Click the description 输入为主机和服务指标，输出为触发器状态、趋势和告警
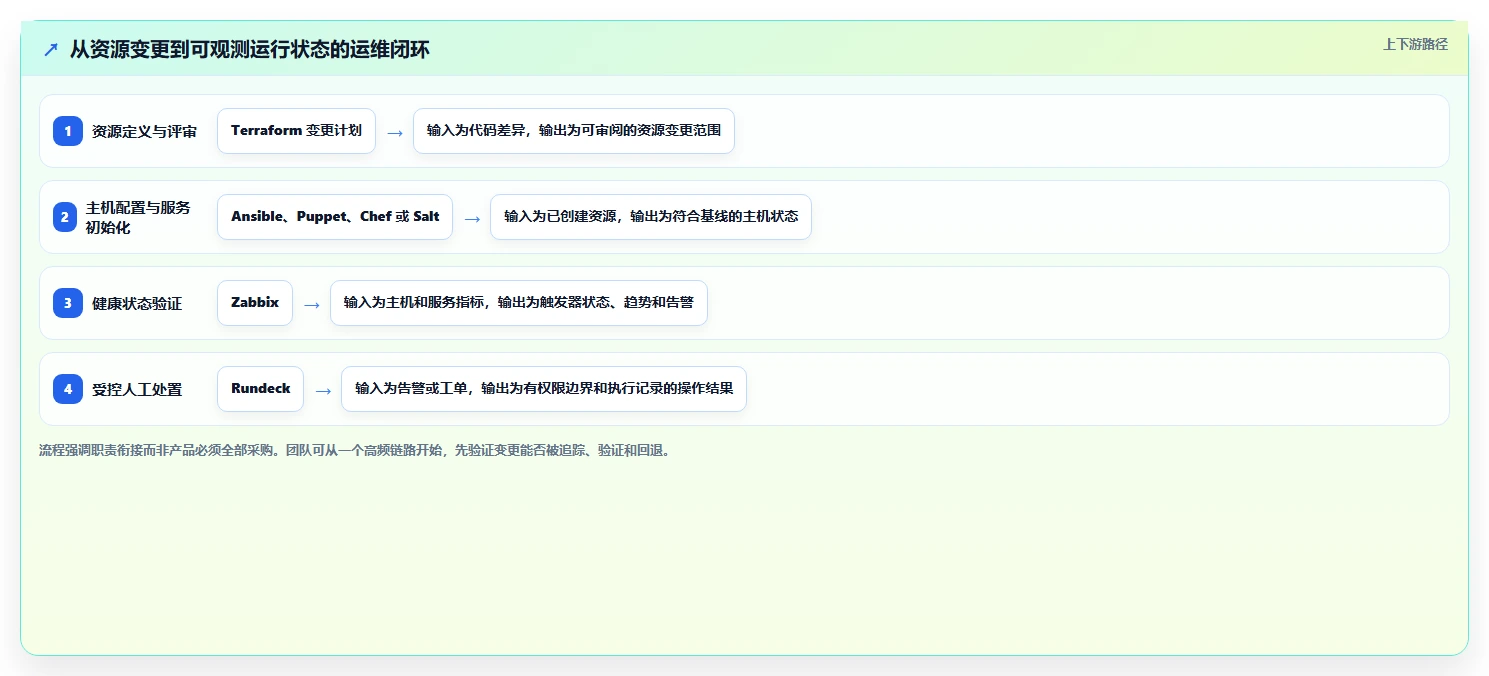The image size is (1489, 676). tap(519, 303)
